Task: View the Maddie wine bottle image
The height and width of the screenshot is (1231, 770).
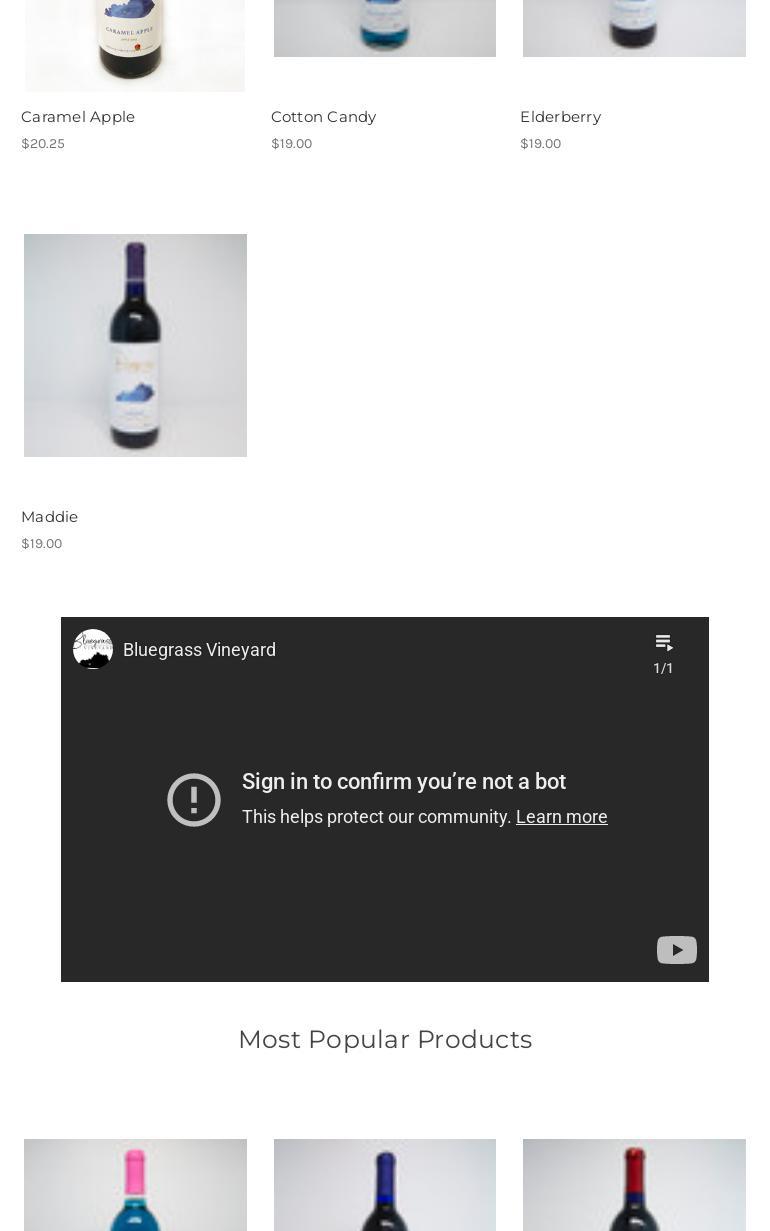Action: [x=135, y=345]
